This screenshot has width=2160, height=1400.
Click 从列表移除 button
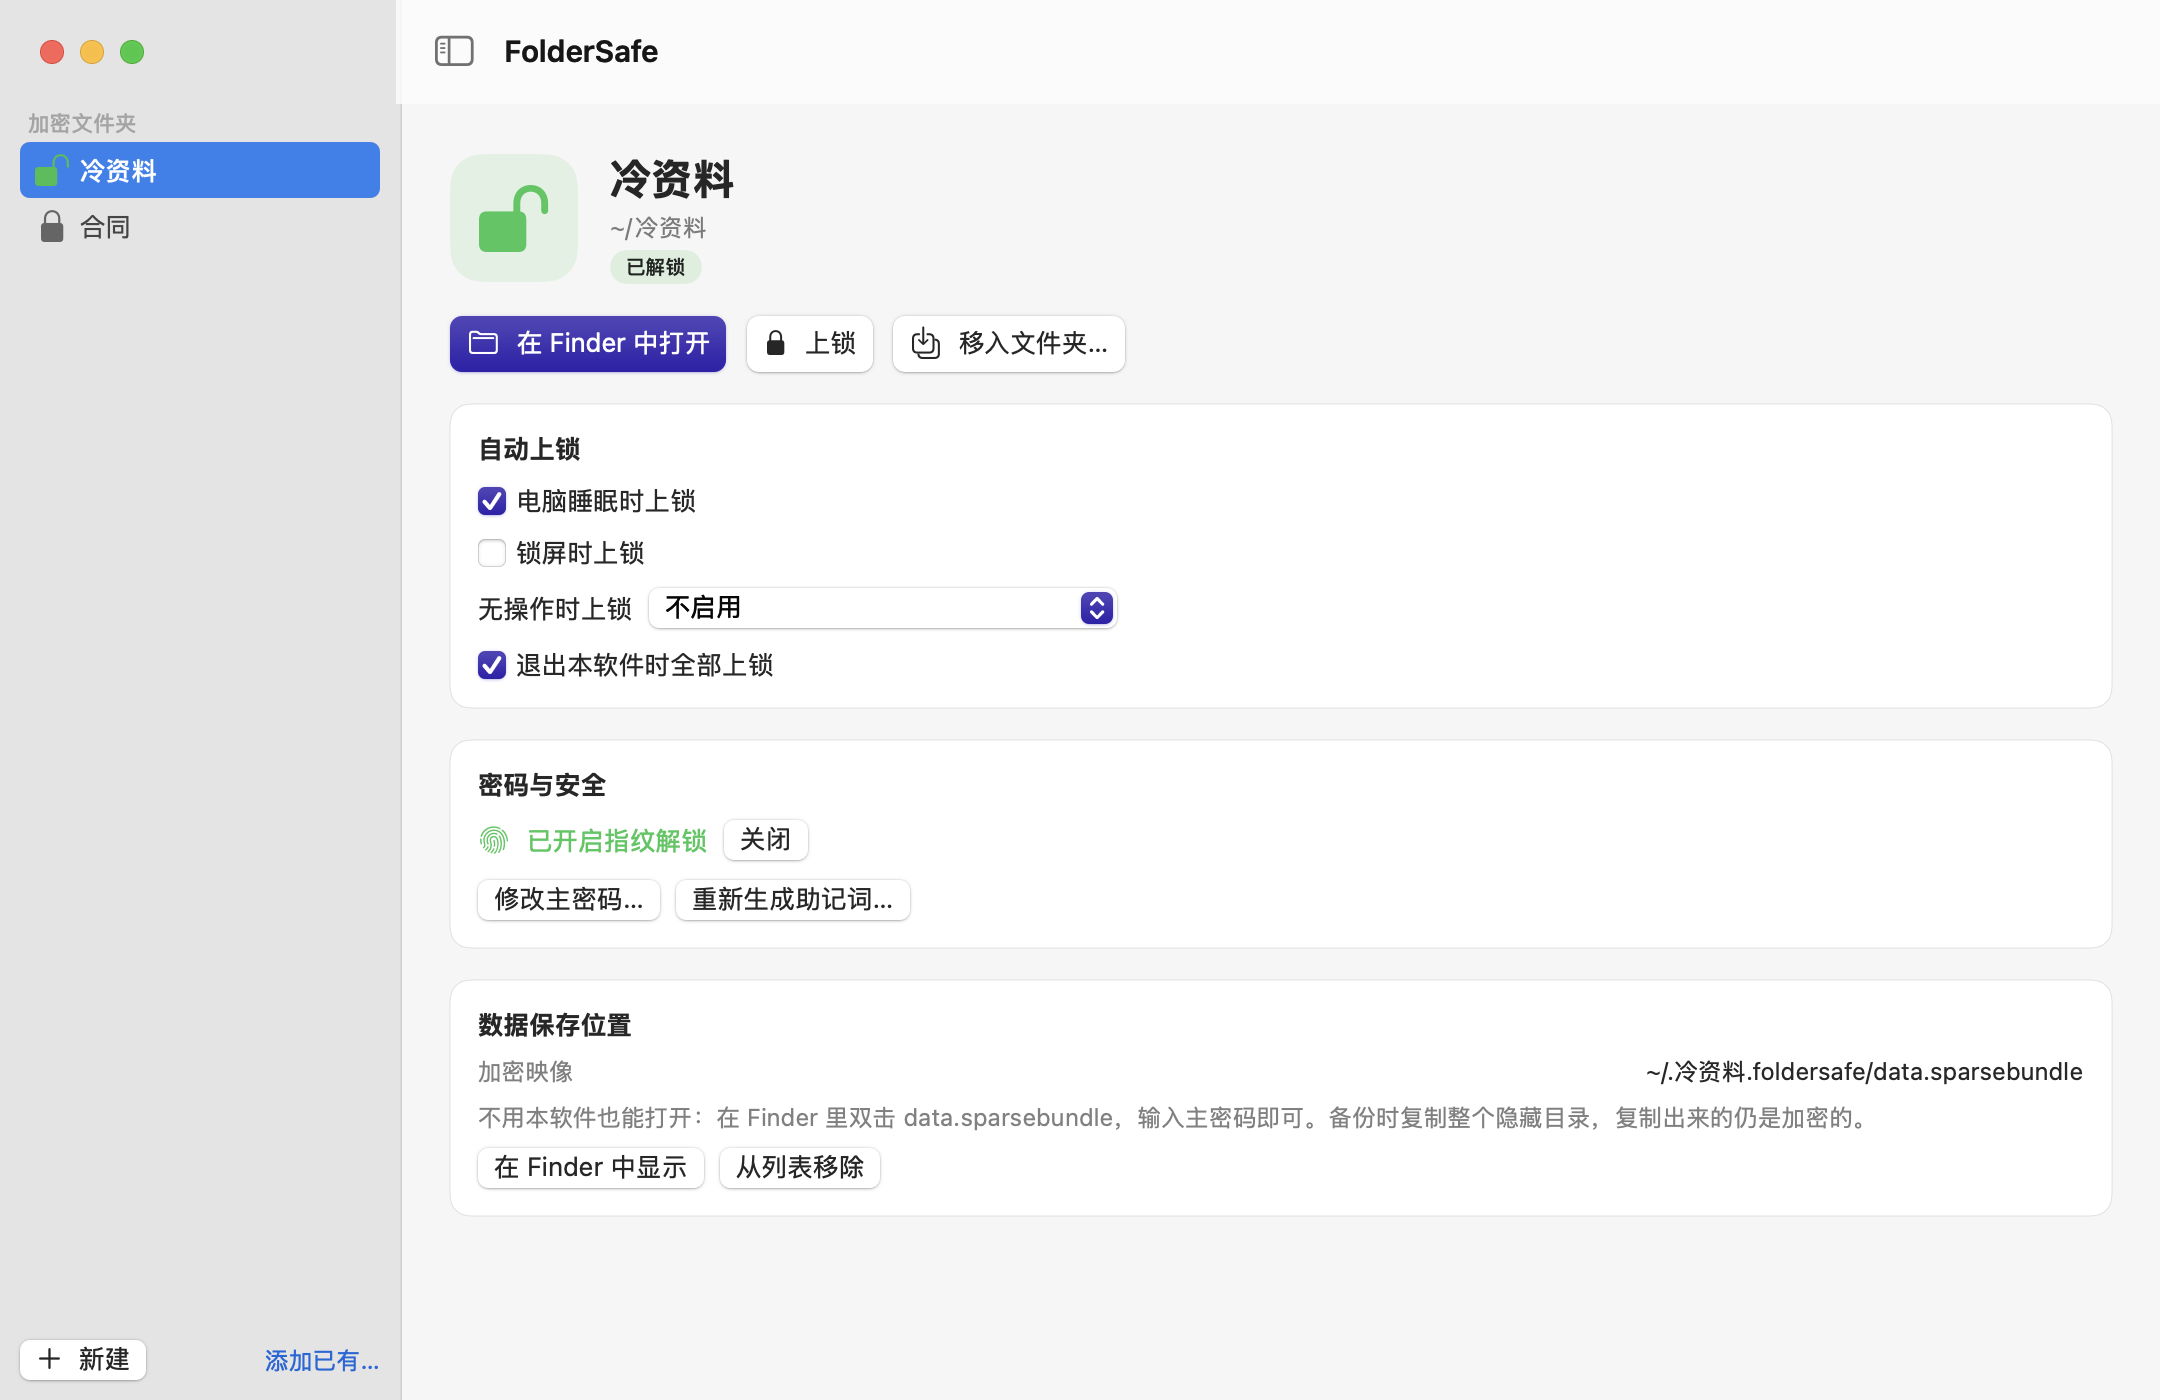coord(800,1168)
